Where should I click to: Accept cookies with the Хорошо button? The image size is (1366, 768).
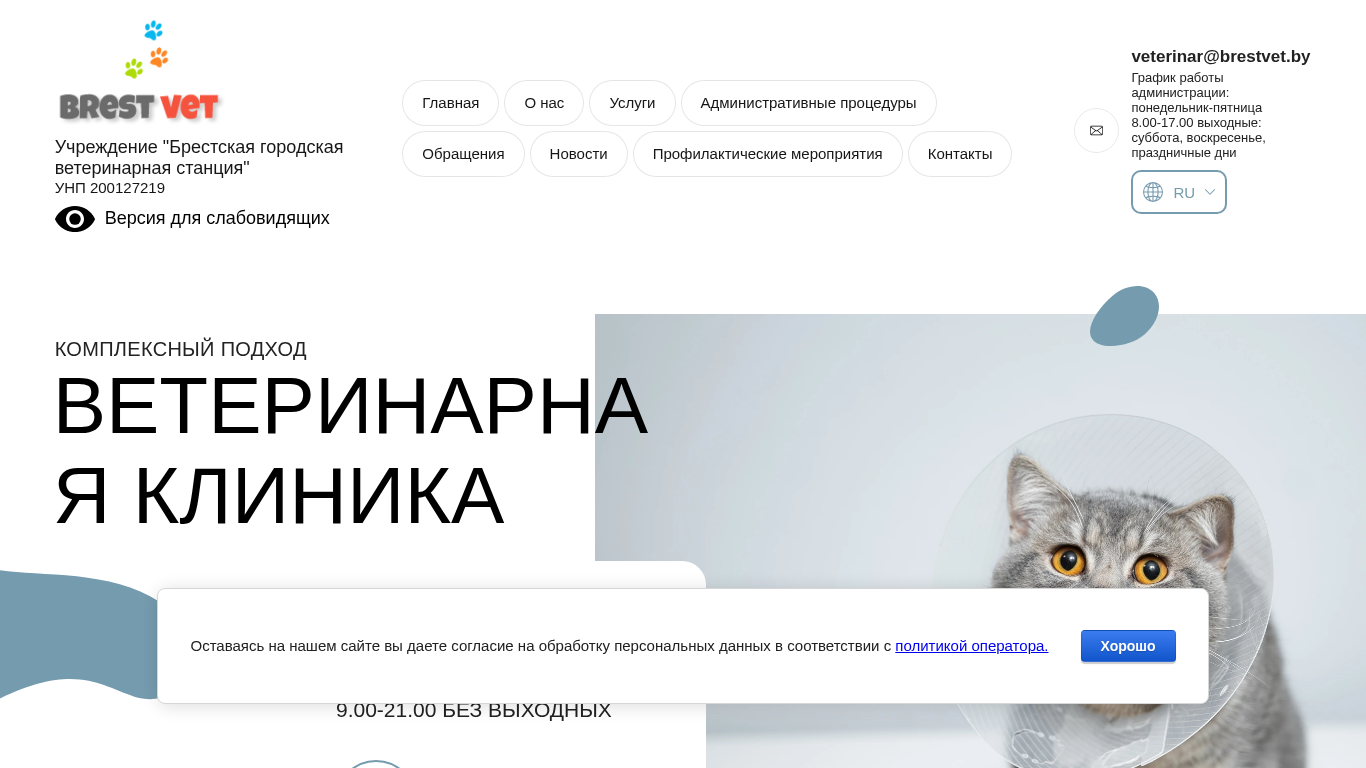tap(1128, 646)
